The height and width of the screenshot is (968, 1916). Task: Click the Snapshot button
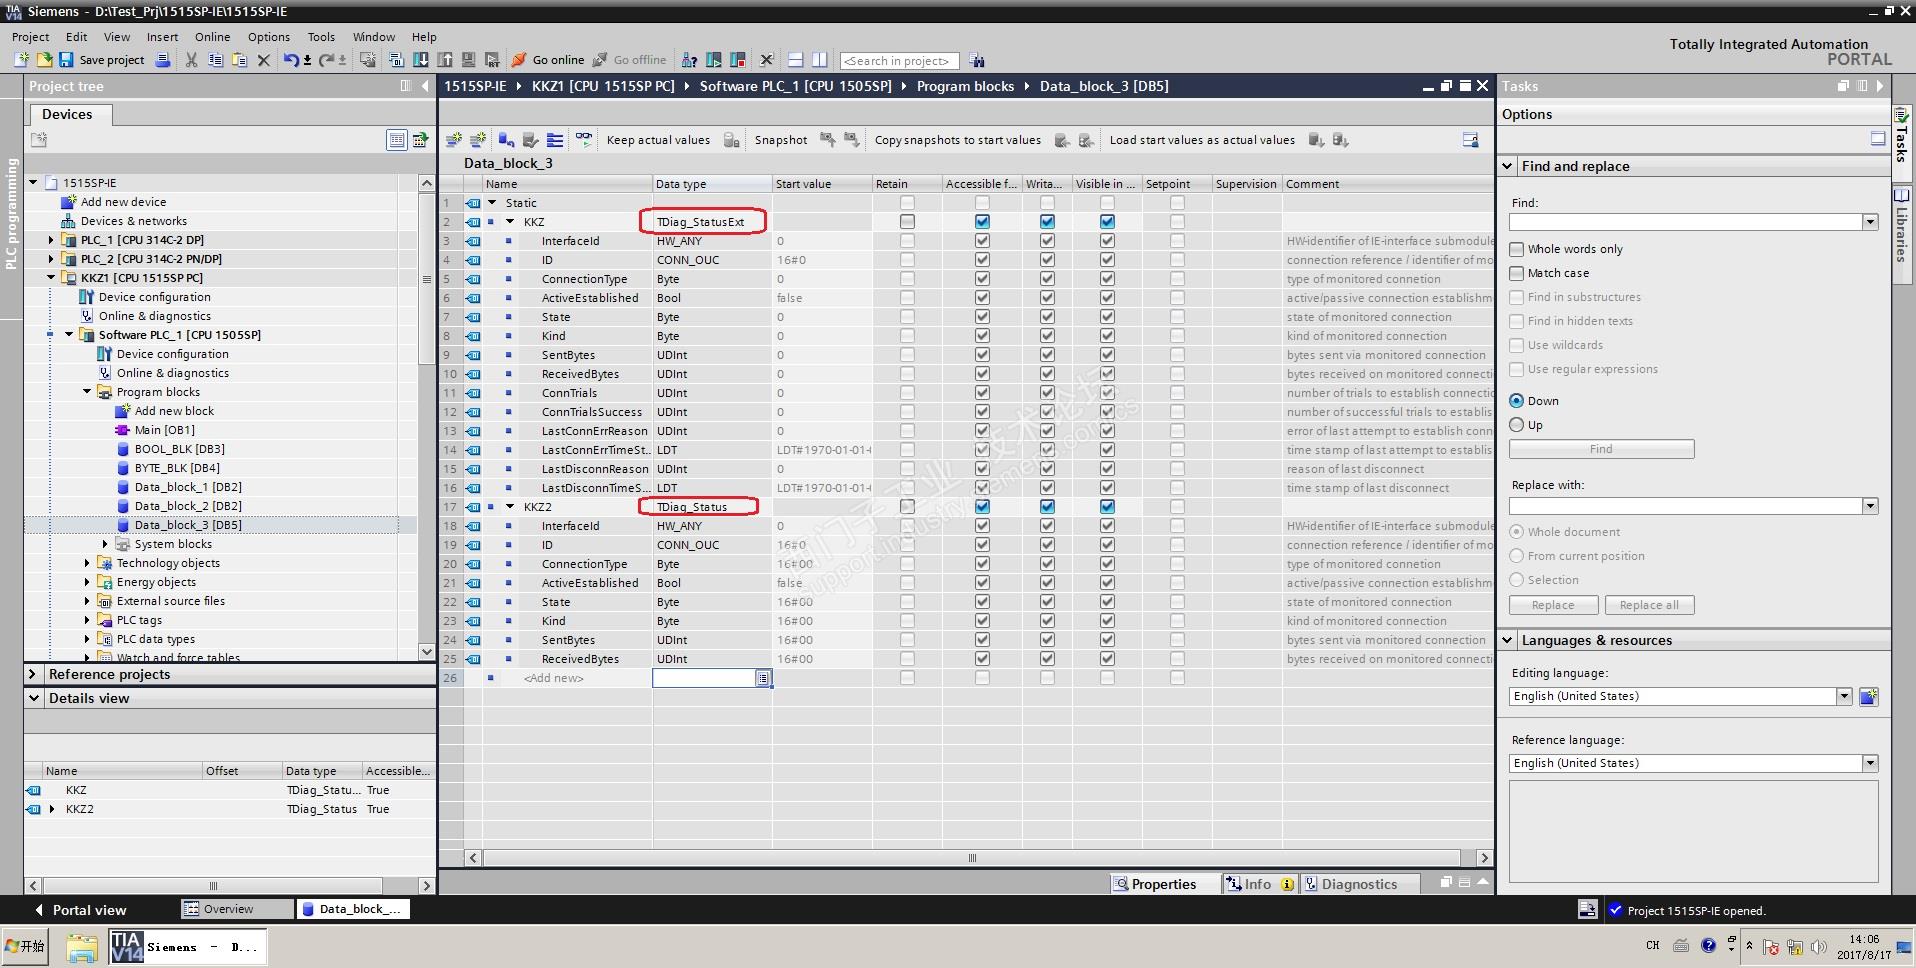point(781,140)
